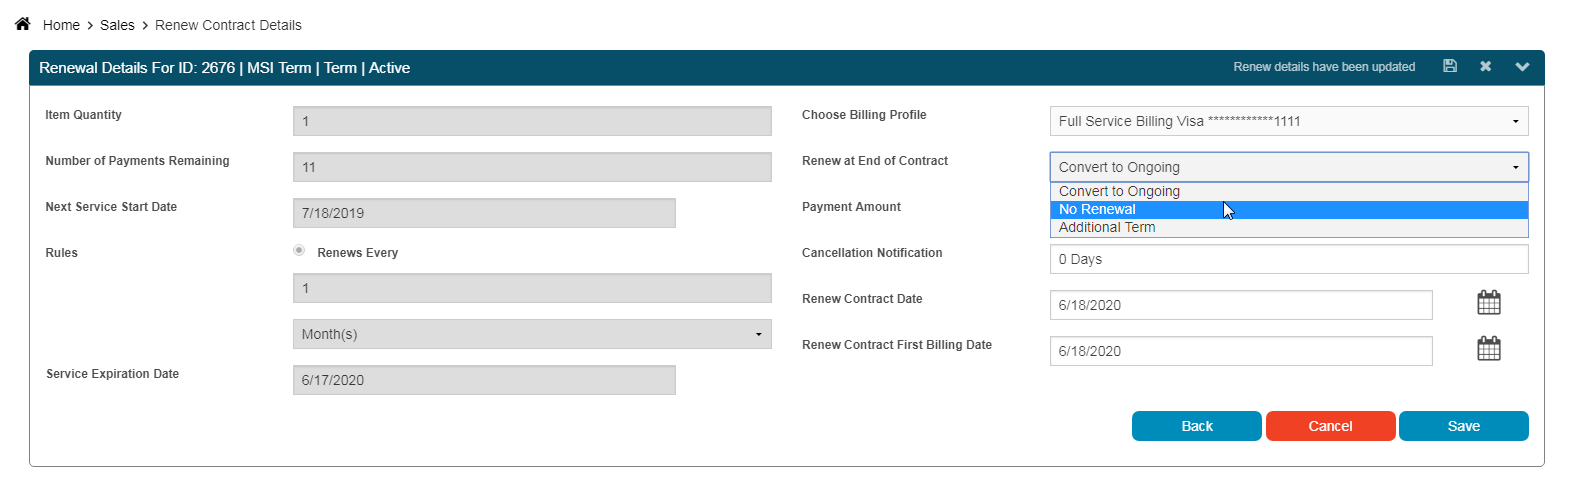Close the Renew at End of Contract dropdown

point(1289,167)
